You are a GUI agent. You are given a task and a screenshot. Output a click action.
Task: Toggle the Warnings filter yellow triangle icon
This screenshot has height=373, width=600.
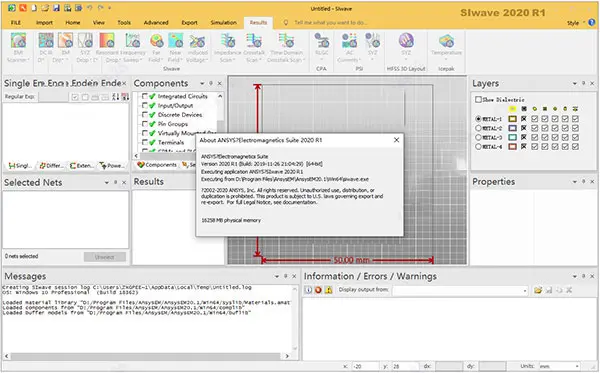(x=328, y=290)
